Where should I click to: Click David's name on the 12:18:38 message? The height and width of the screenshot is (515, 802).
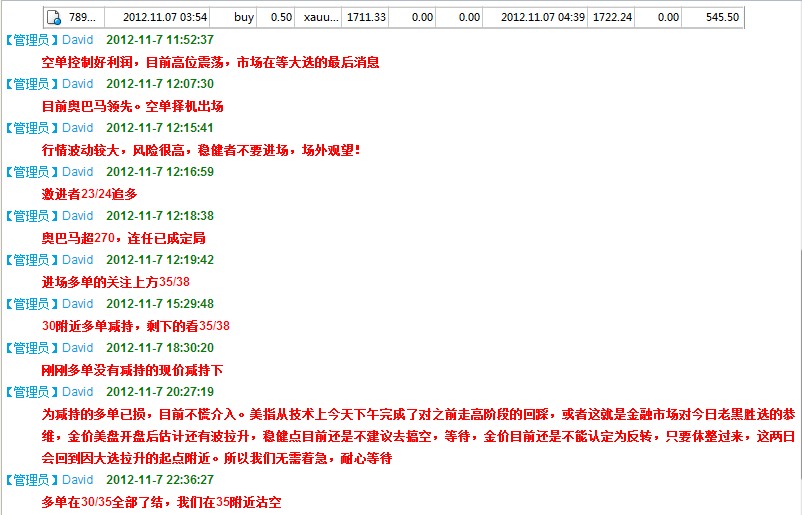tap(77, 216)
